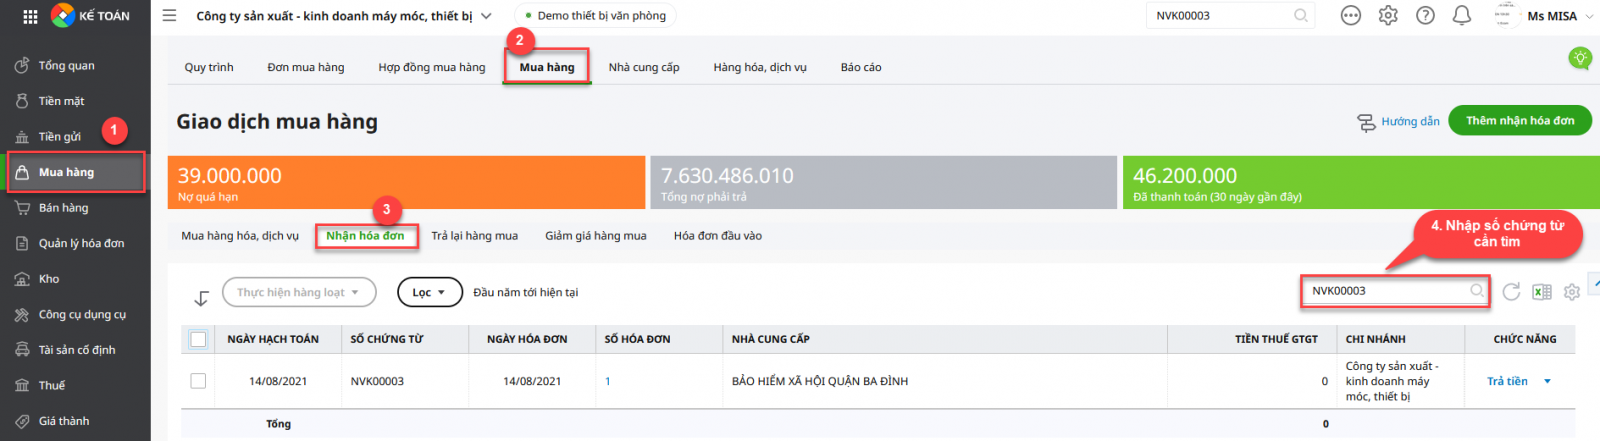Refresh the invoice list
This screenshot has width=1600, height=441.
[x=1511, y=292]
